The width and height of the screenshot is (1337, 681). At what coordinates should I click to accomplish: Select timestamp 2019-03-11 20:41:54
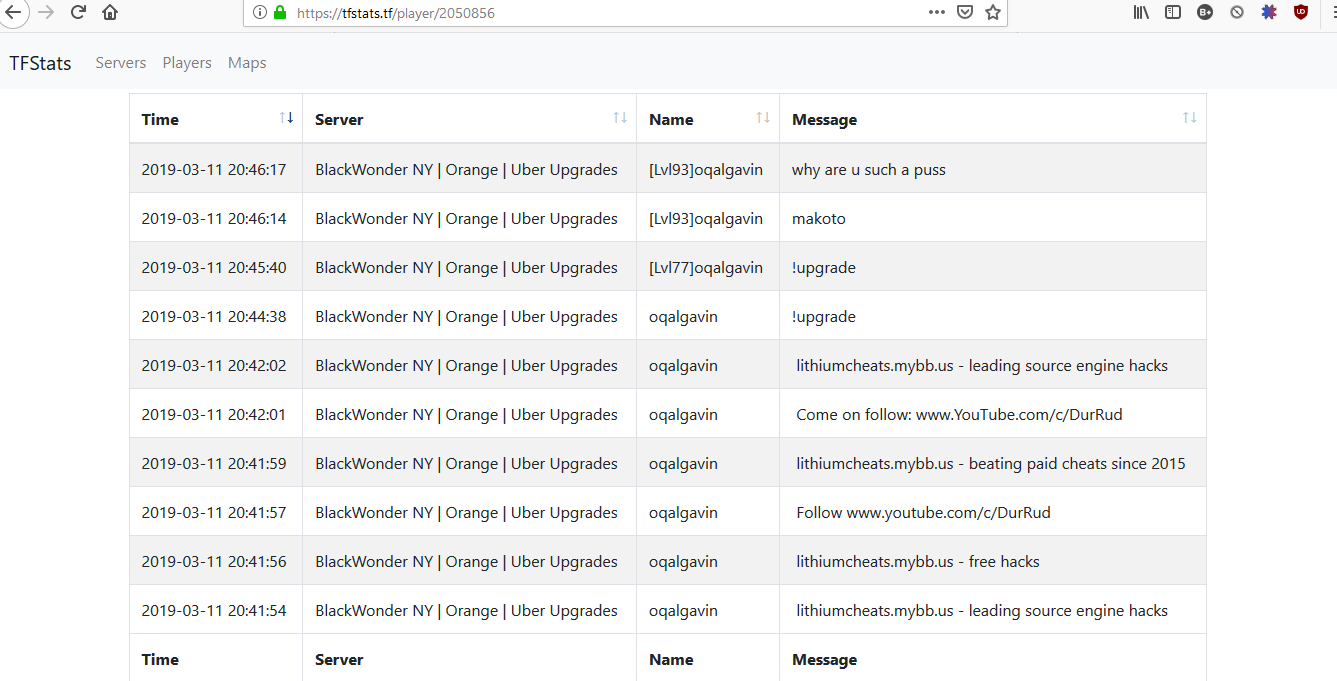[x=214, y=610]
